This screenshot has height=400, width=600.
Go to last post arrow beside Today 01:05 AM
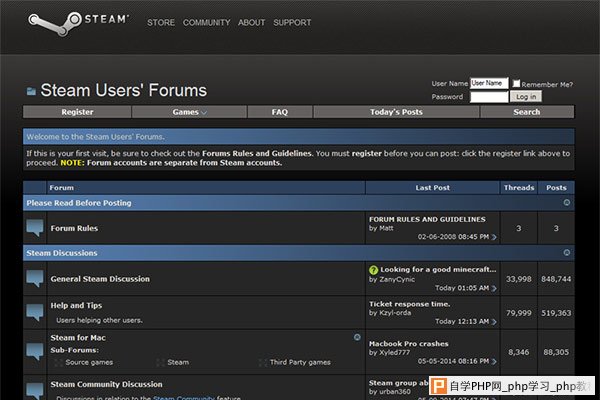pos(494,288)
